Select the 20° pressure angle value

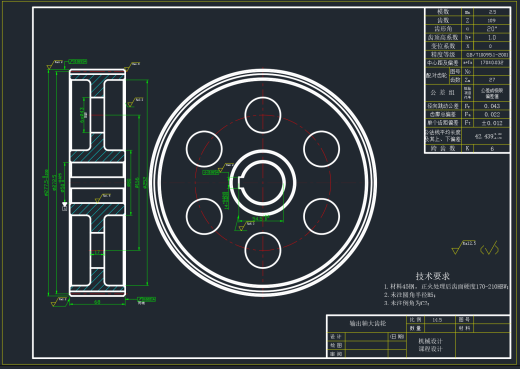click(492, 29)
